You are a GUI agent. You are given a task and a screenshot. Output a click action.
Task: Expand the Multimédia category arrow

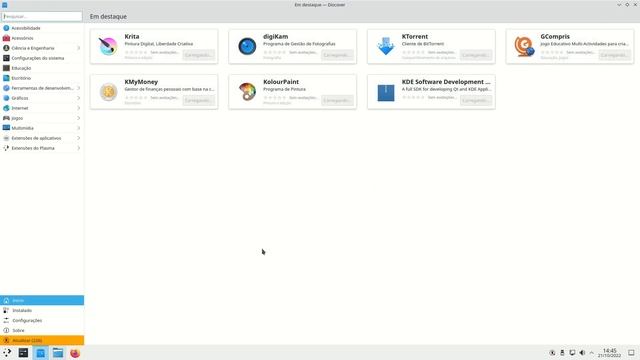point(78,128)
